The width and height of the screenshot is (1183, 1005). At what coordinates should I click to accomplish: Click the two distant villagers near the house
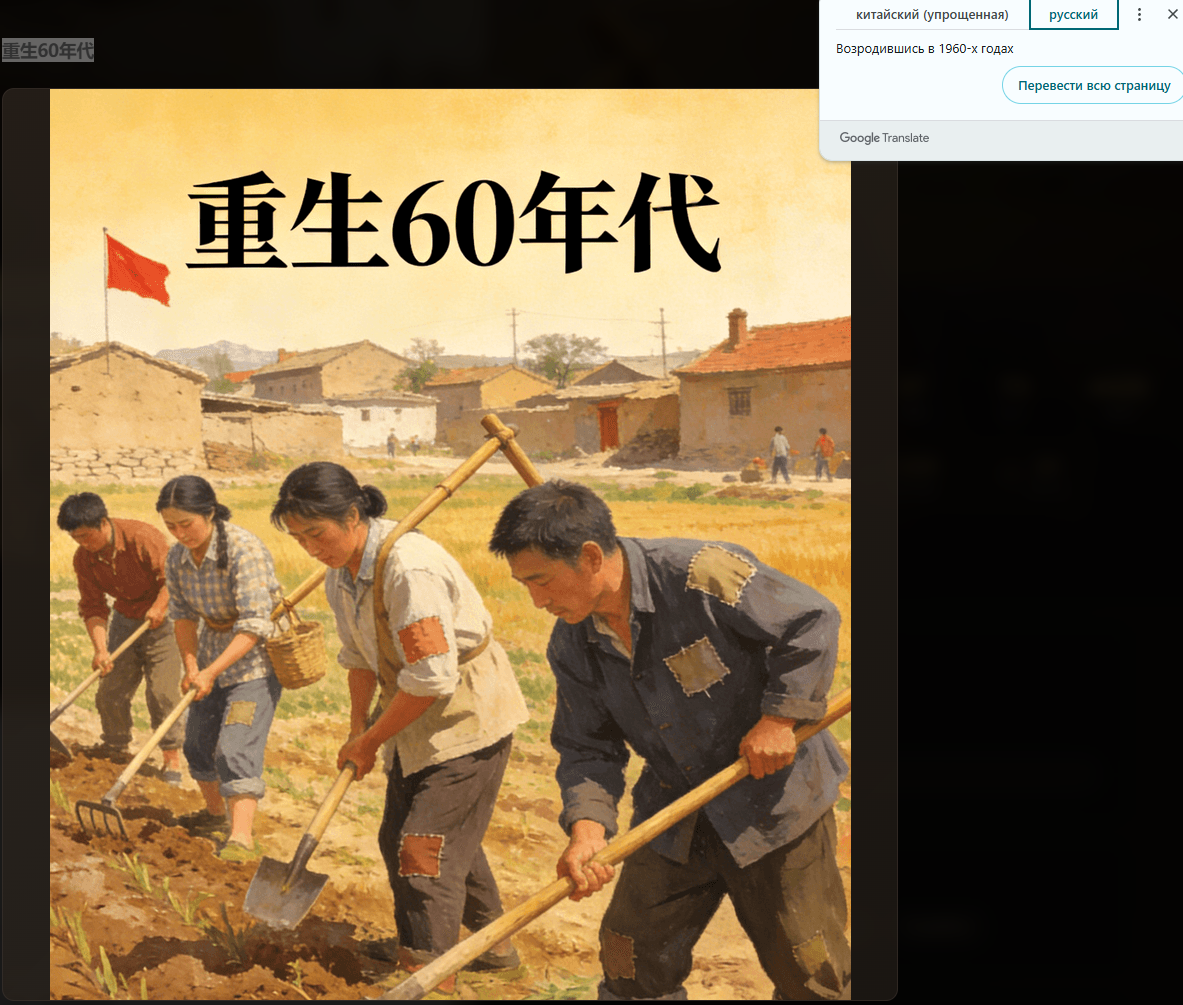[x=801, y=455]
